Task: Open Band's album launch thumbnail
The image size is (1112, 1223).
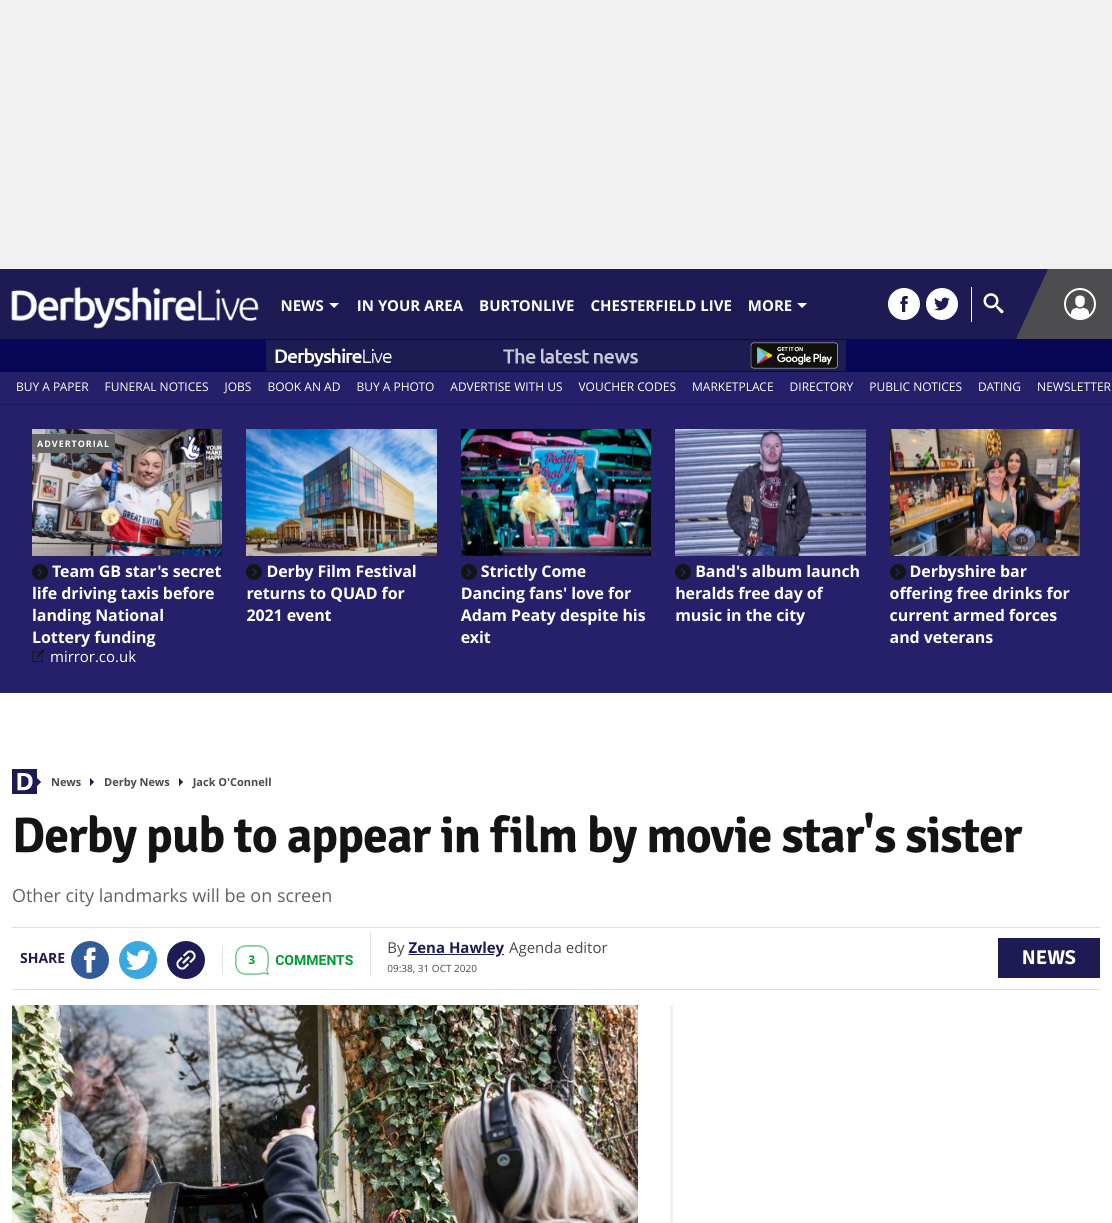Action: pyautogui.click(x=770, y=492)
